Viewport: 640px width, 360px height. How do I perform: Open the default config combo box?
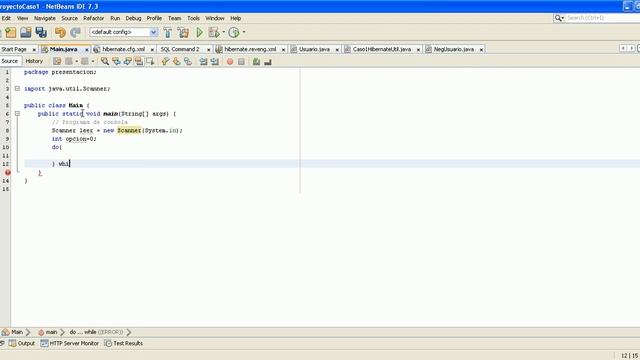123,32
